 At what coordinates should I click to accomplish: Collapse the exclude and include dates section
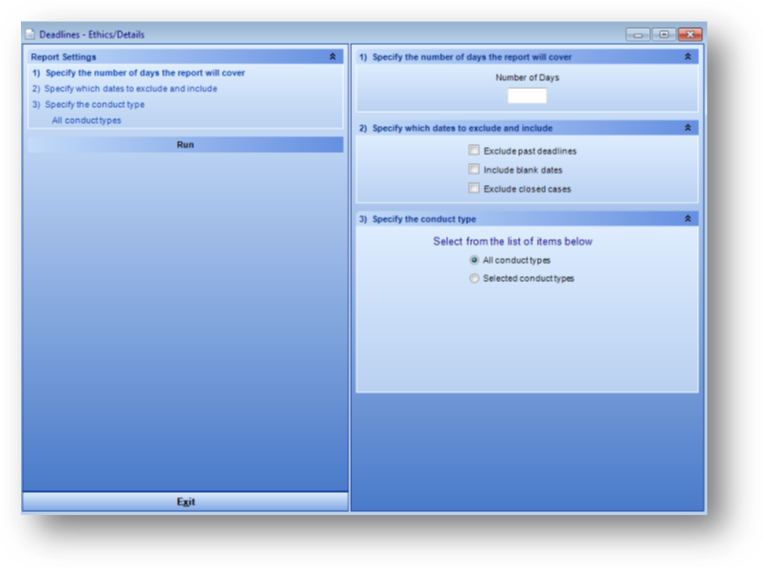688,128
